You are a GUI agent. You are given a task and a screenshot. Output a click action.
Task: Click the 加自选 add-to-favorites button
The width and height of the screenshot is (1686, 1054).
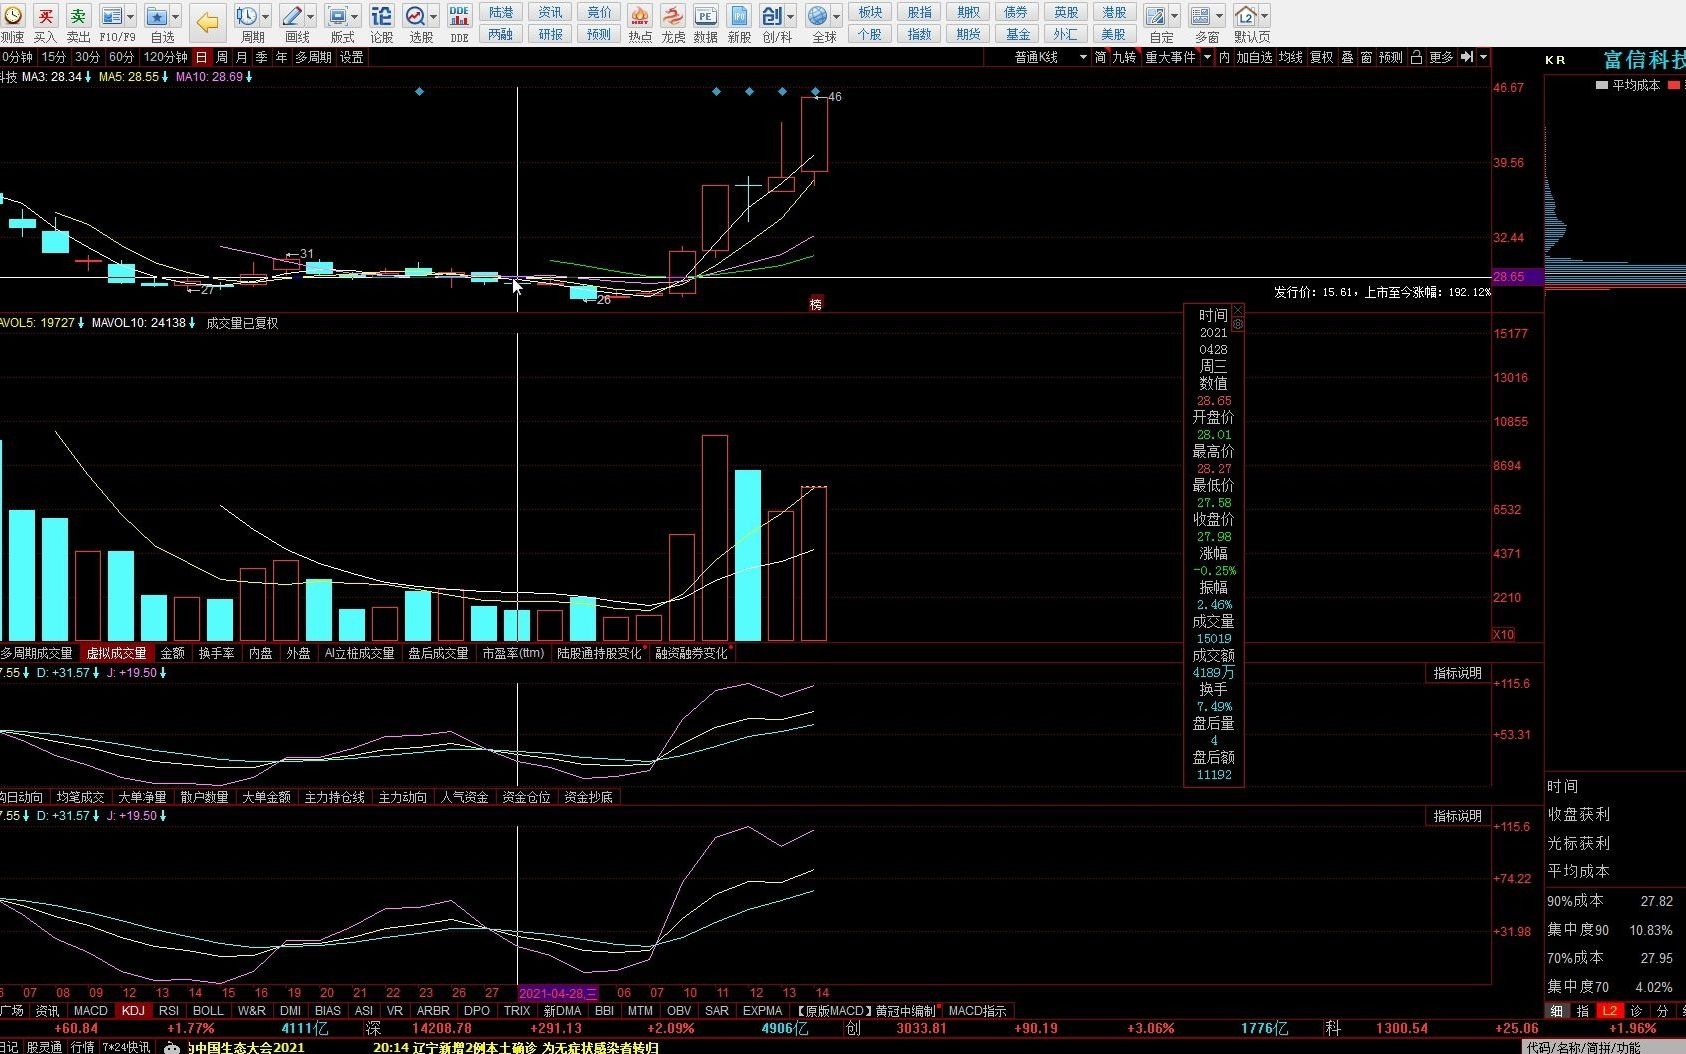pyautogui.click(x=1254, y=57)
